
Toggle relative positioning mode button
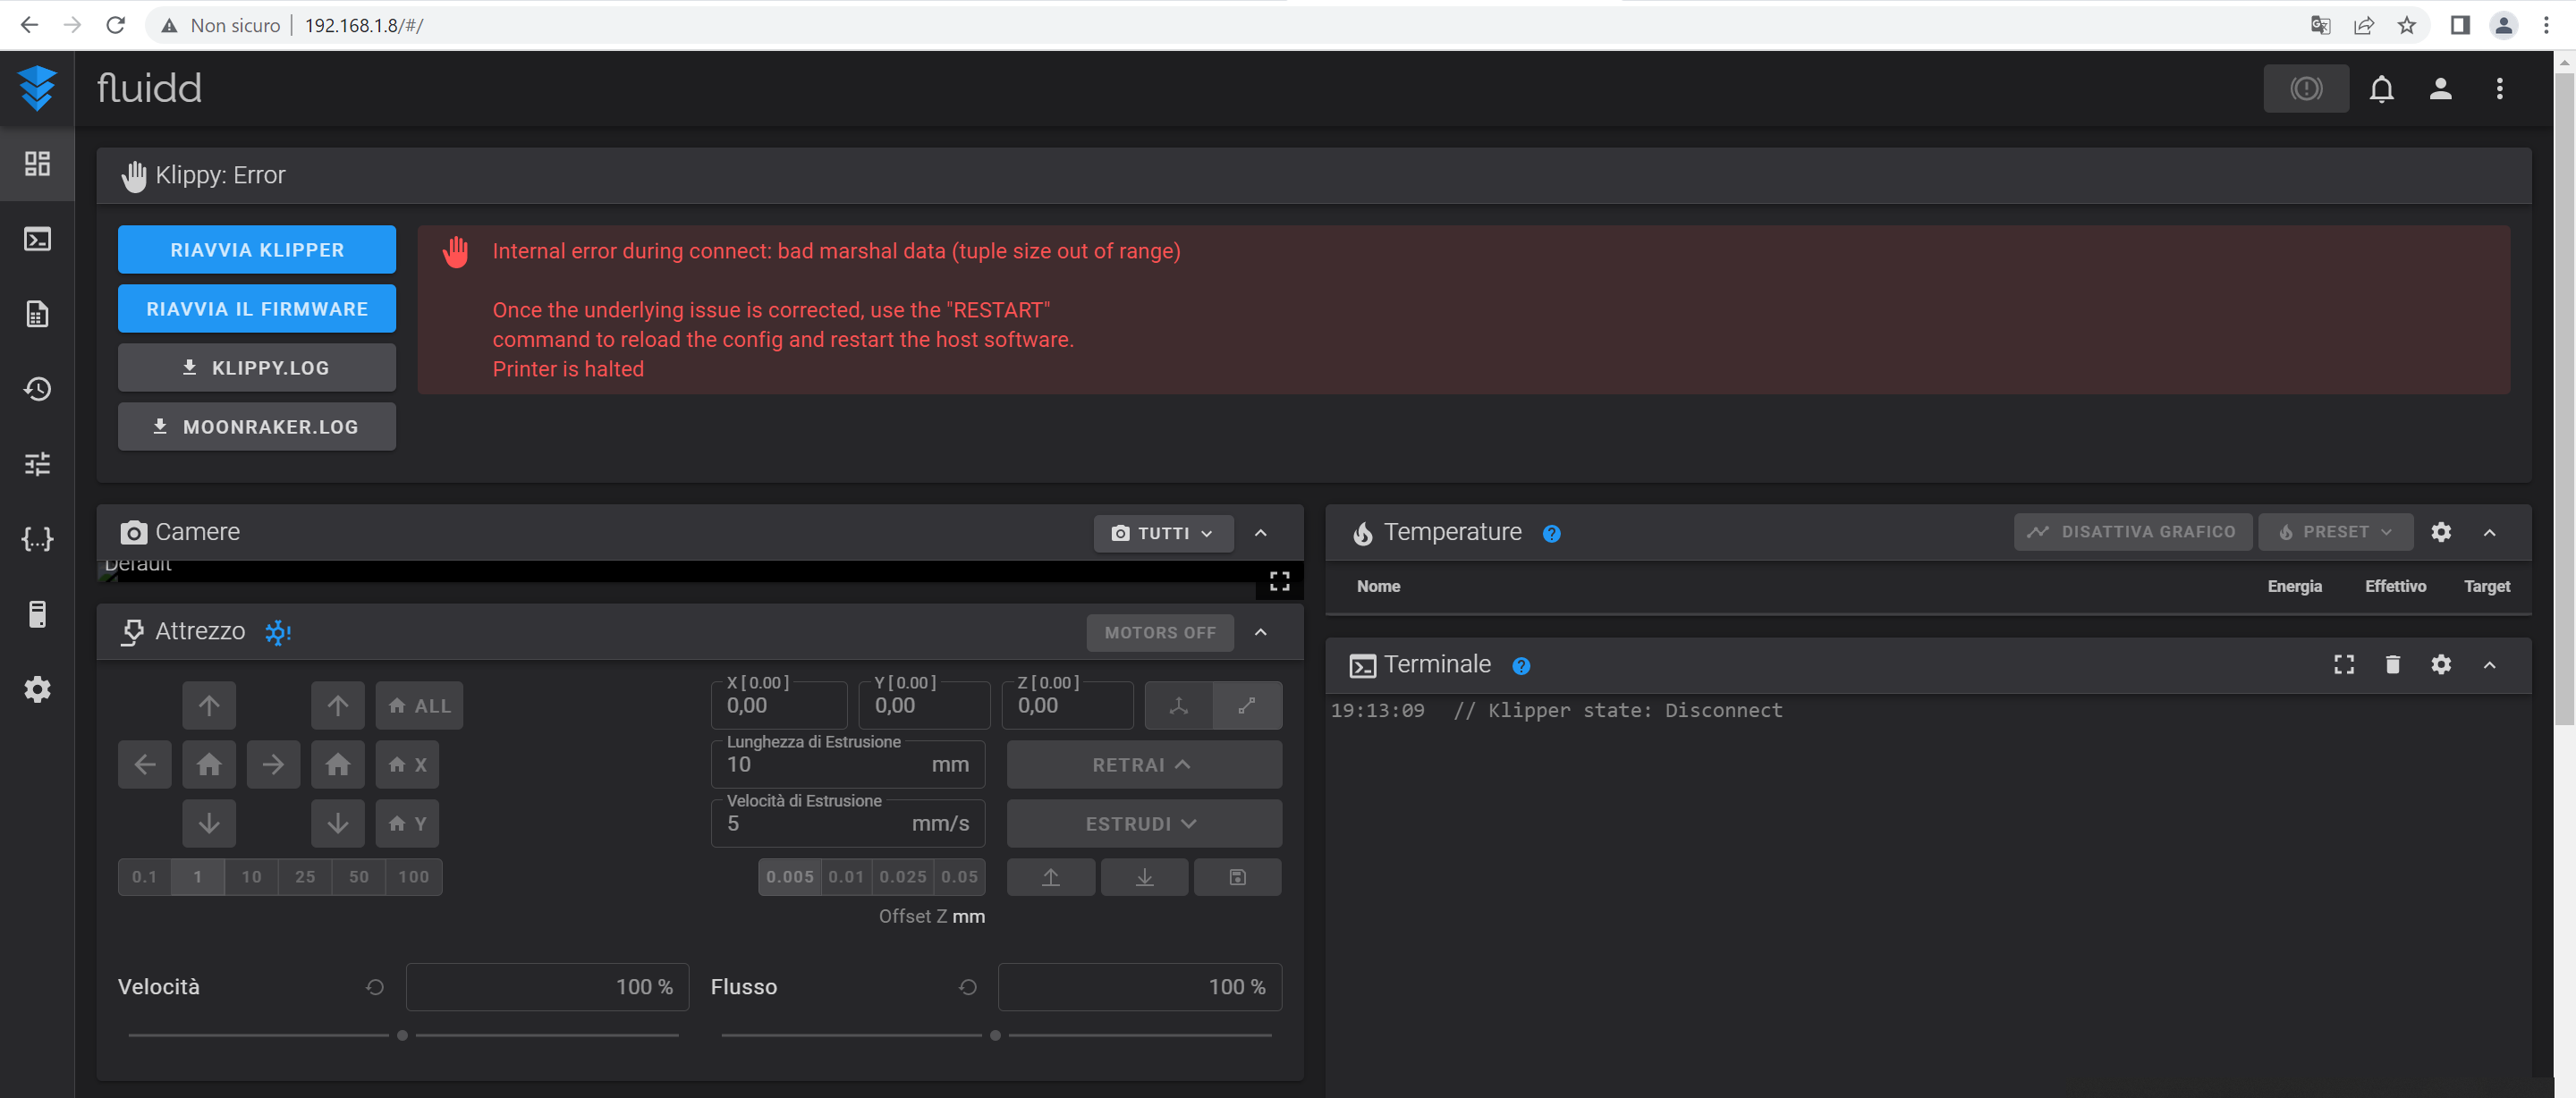click(1246, 706)
